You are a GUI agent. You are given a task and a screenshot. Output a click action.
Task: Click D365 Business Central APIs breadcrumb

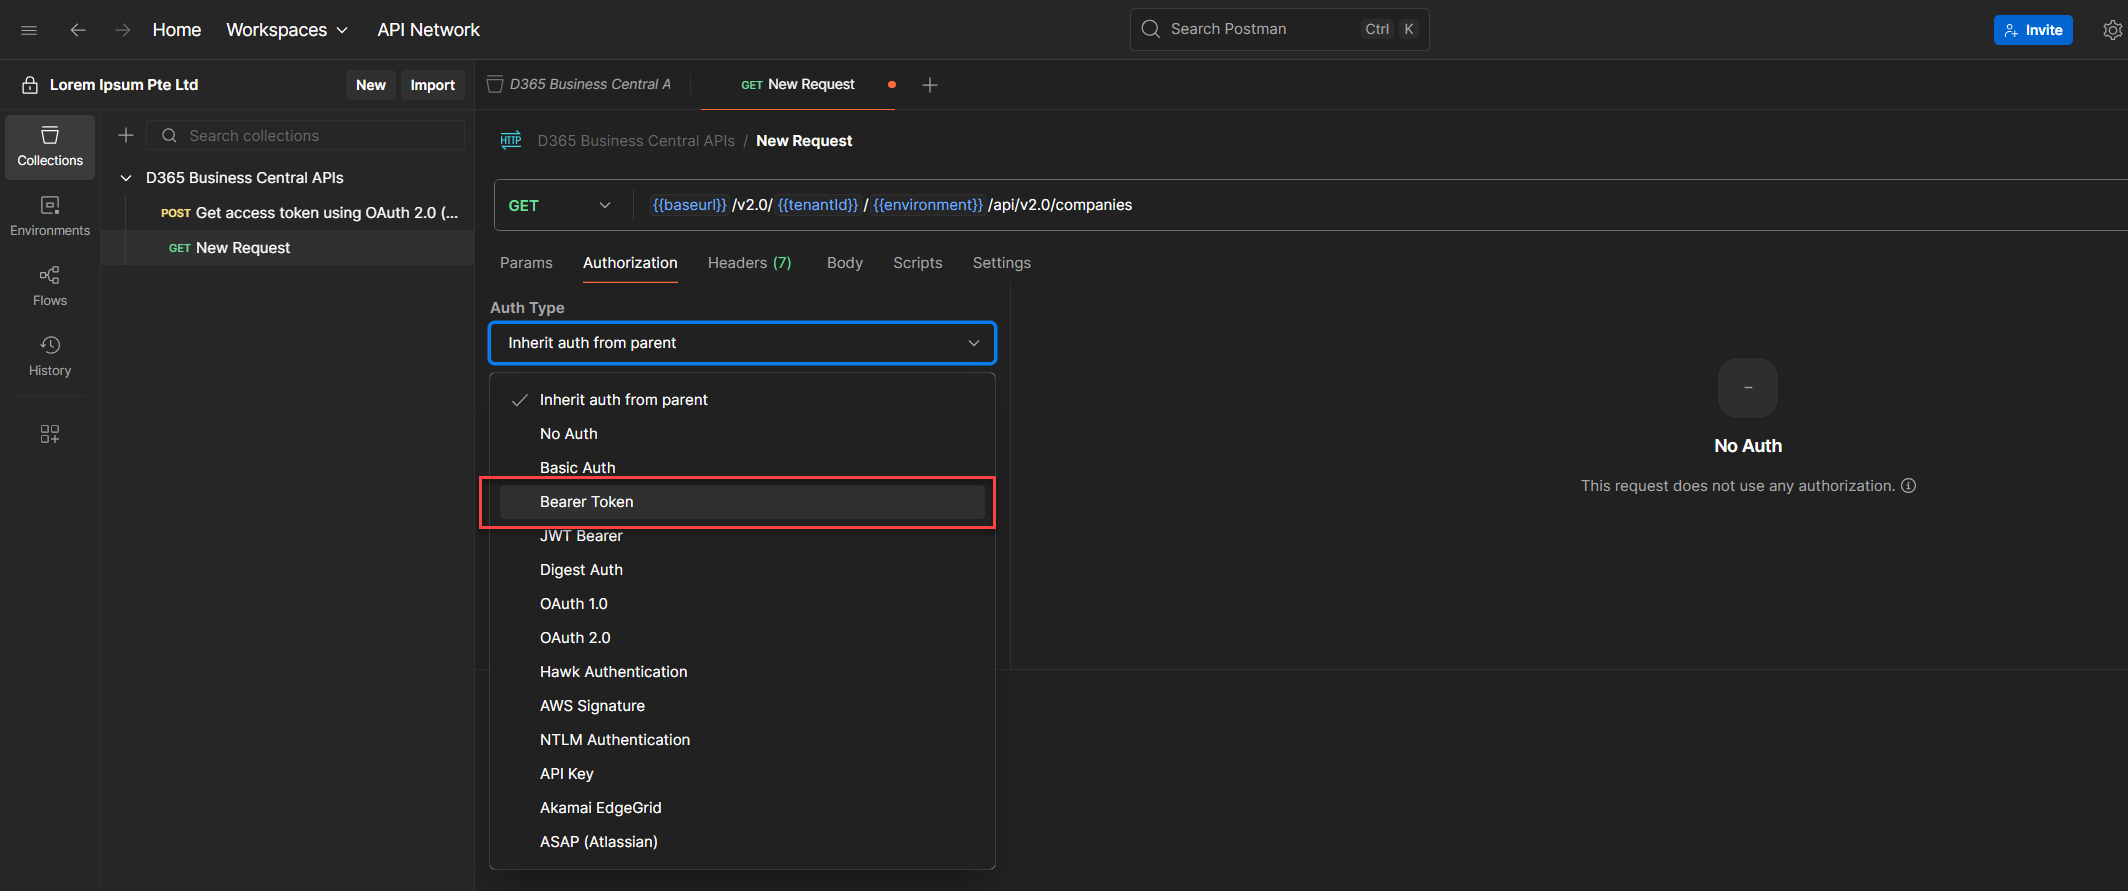636,141
